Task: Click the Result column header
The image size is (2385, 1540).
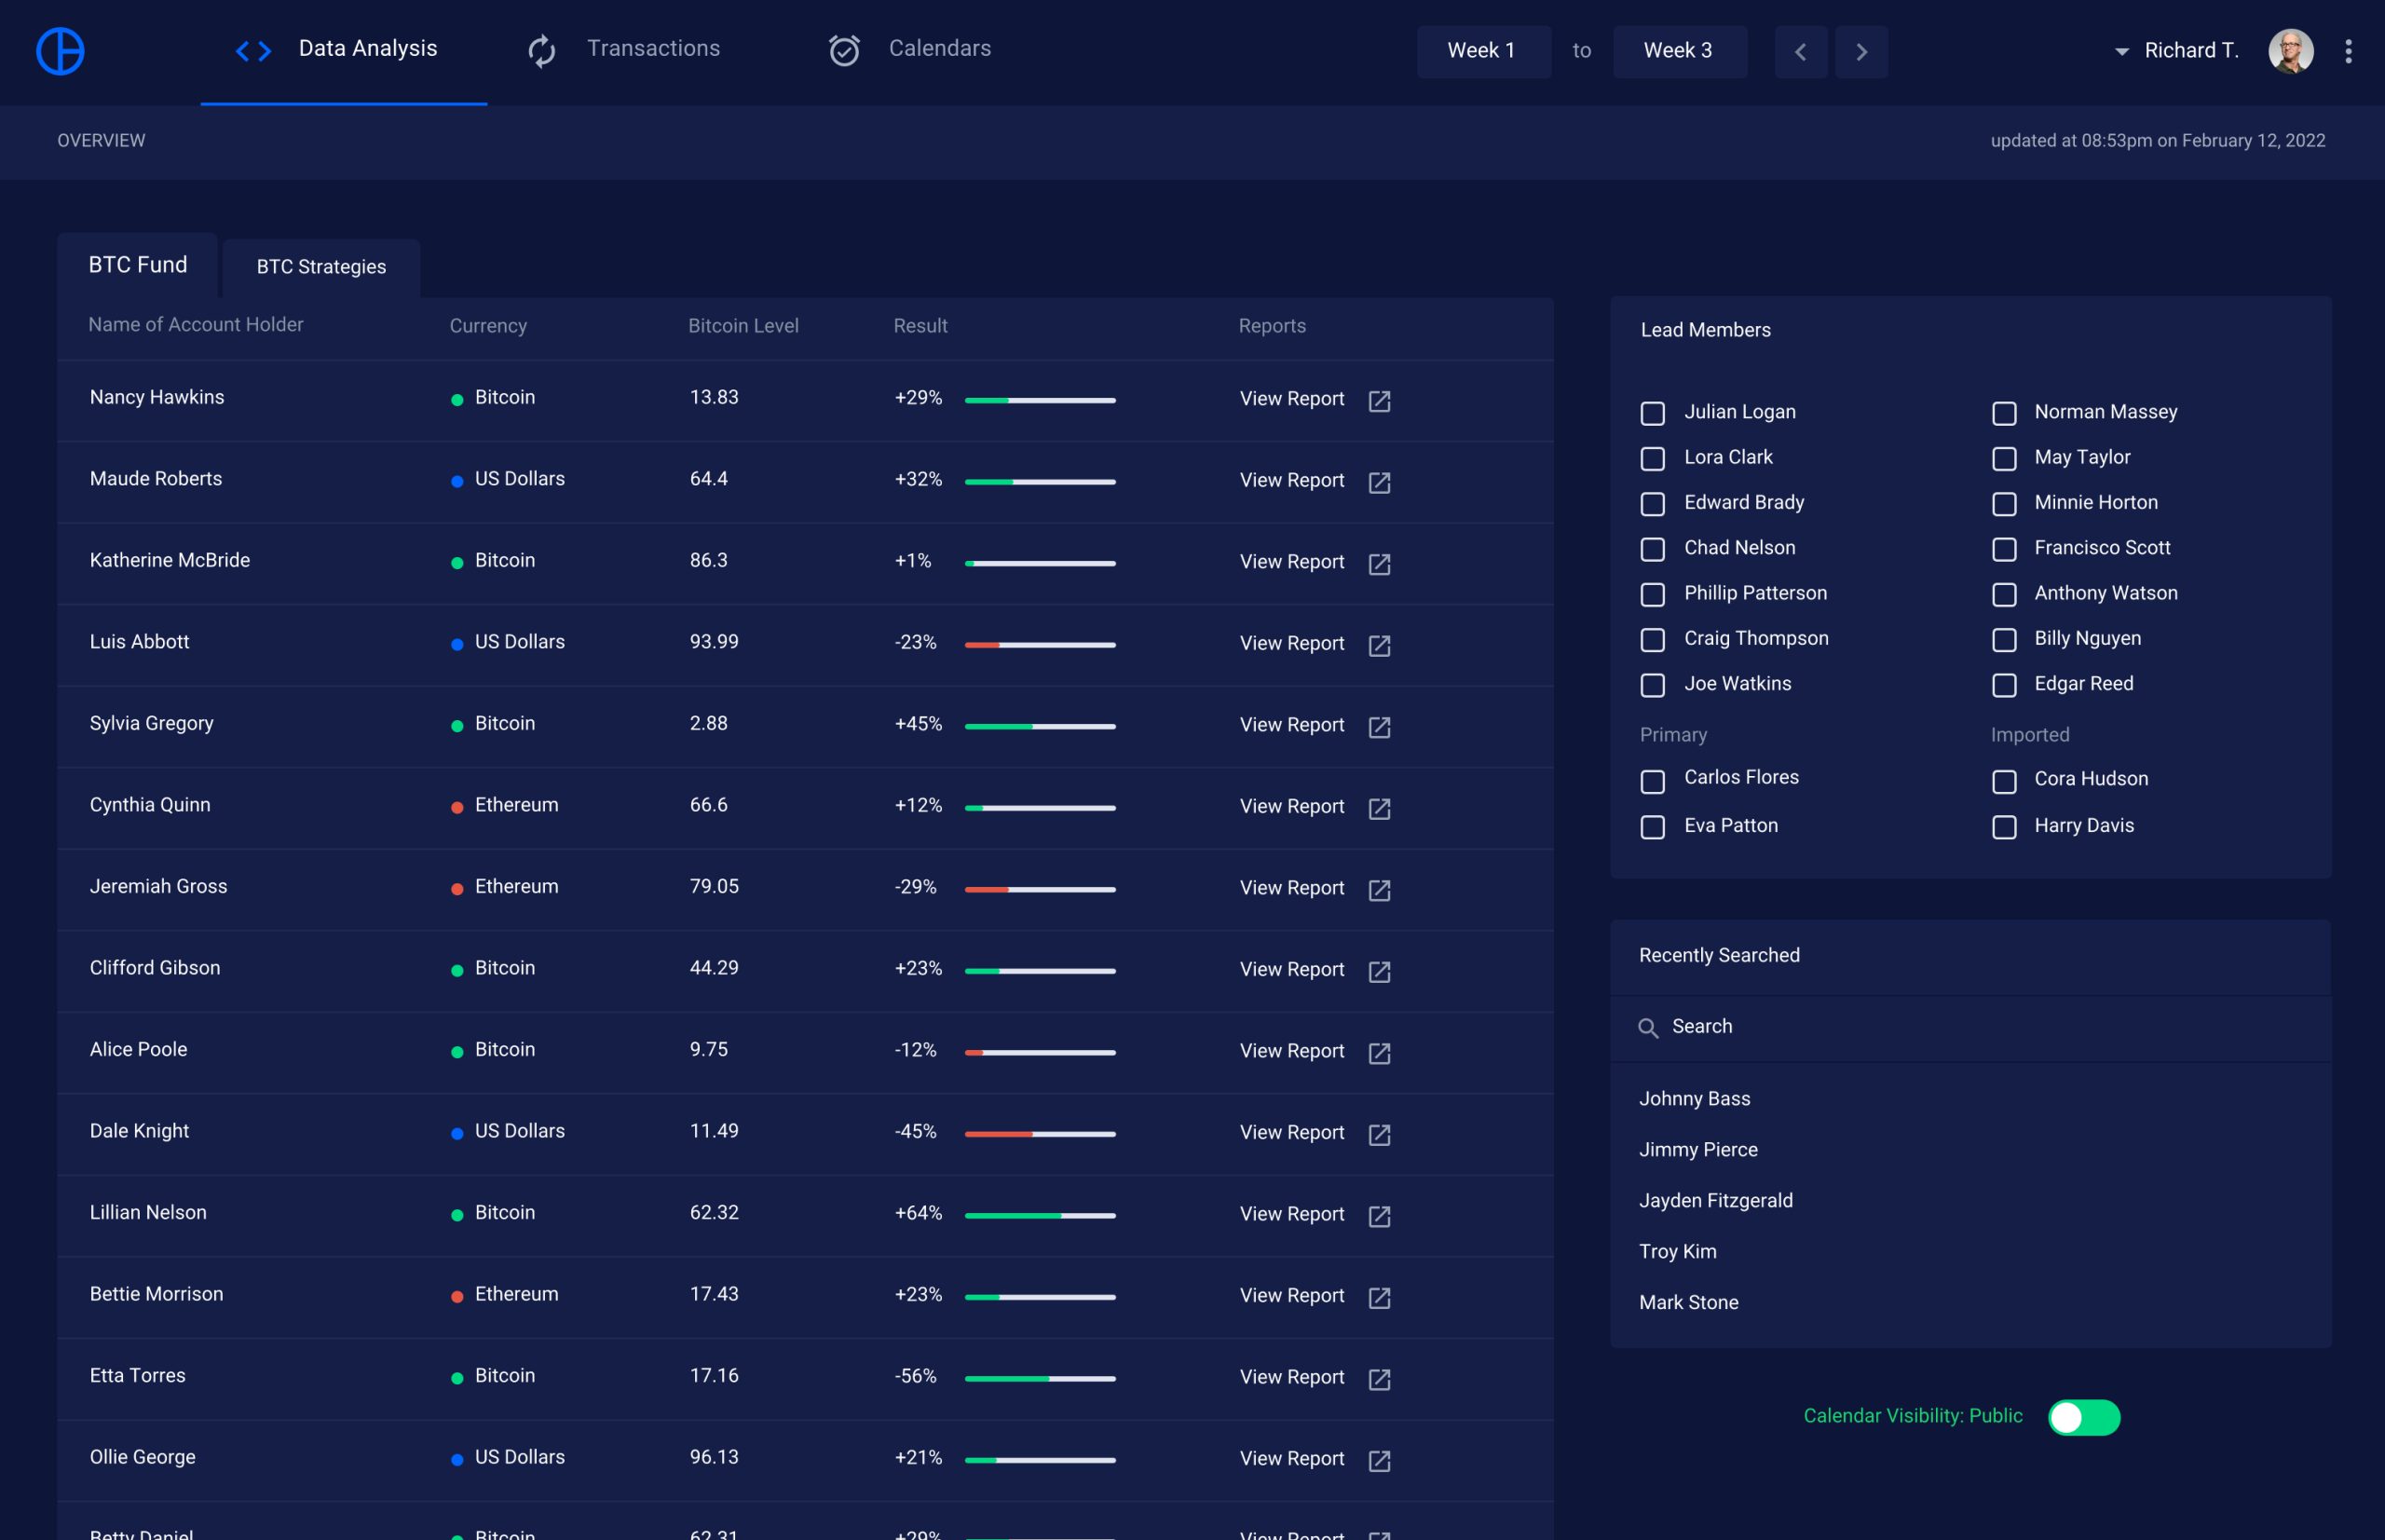Action: coord(920,326)
